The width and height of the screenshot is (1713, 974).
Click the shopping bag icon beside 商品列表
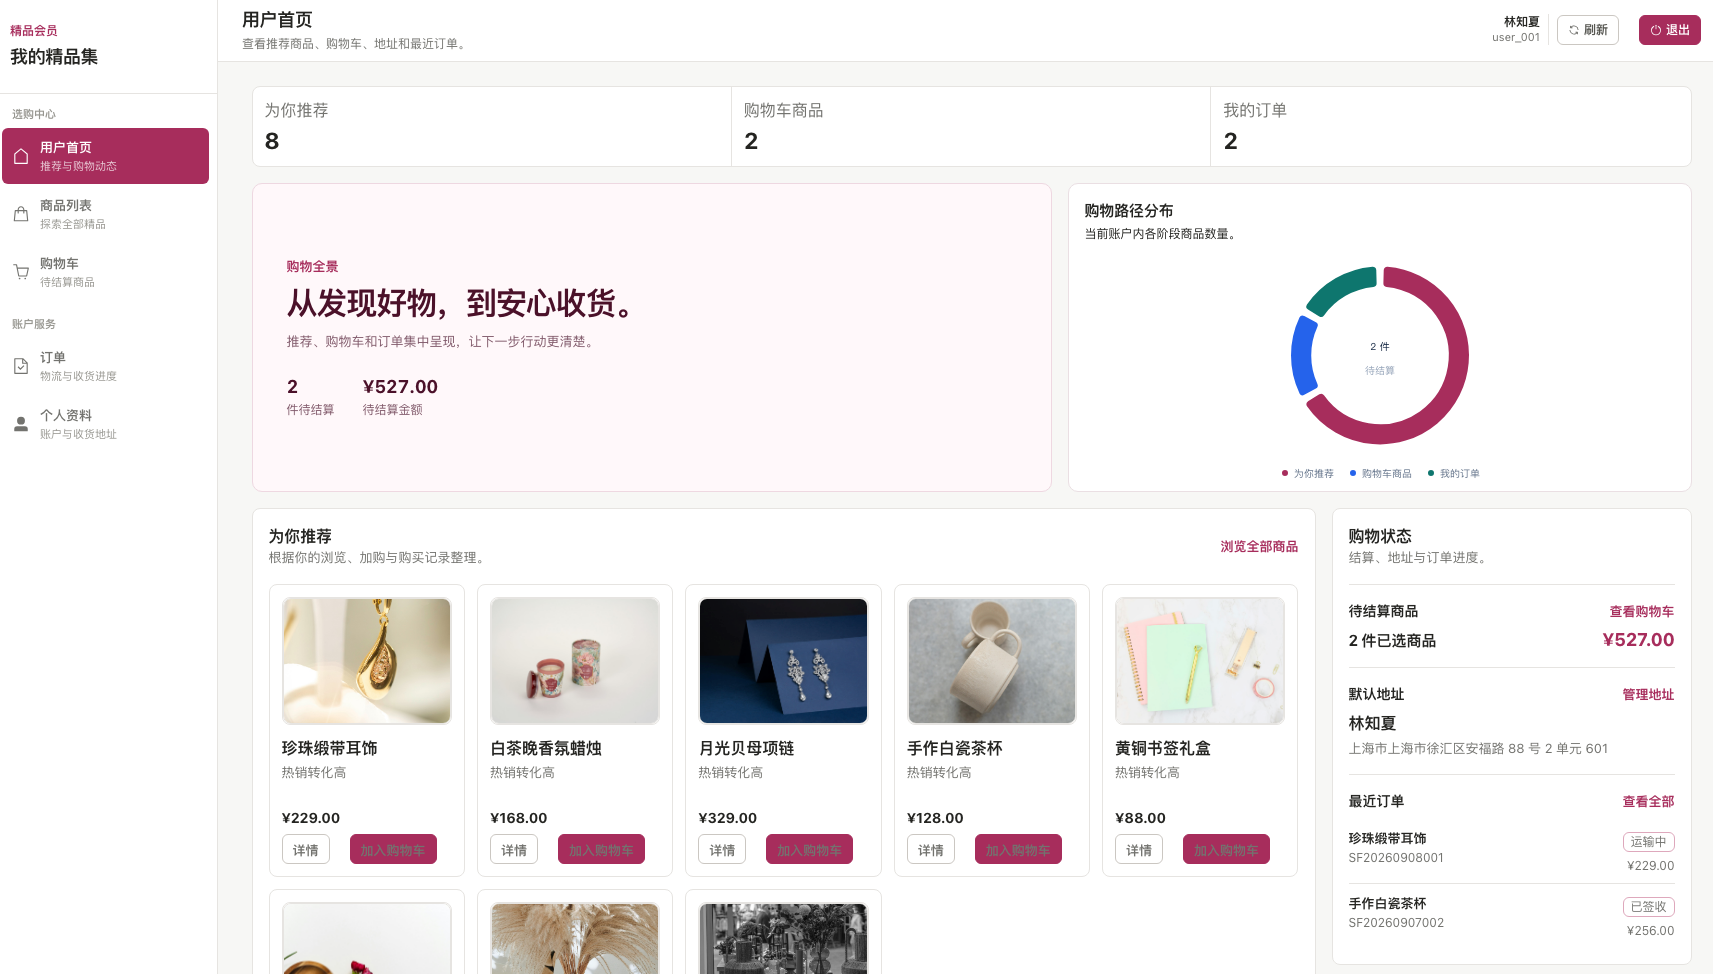click(x=21, y=214)
